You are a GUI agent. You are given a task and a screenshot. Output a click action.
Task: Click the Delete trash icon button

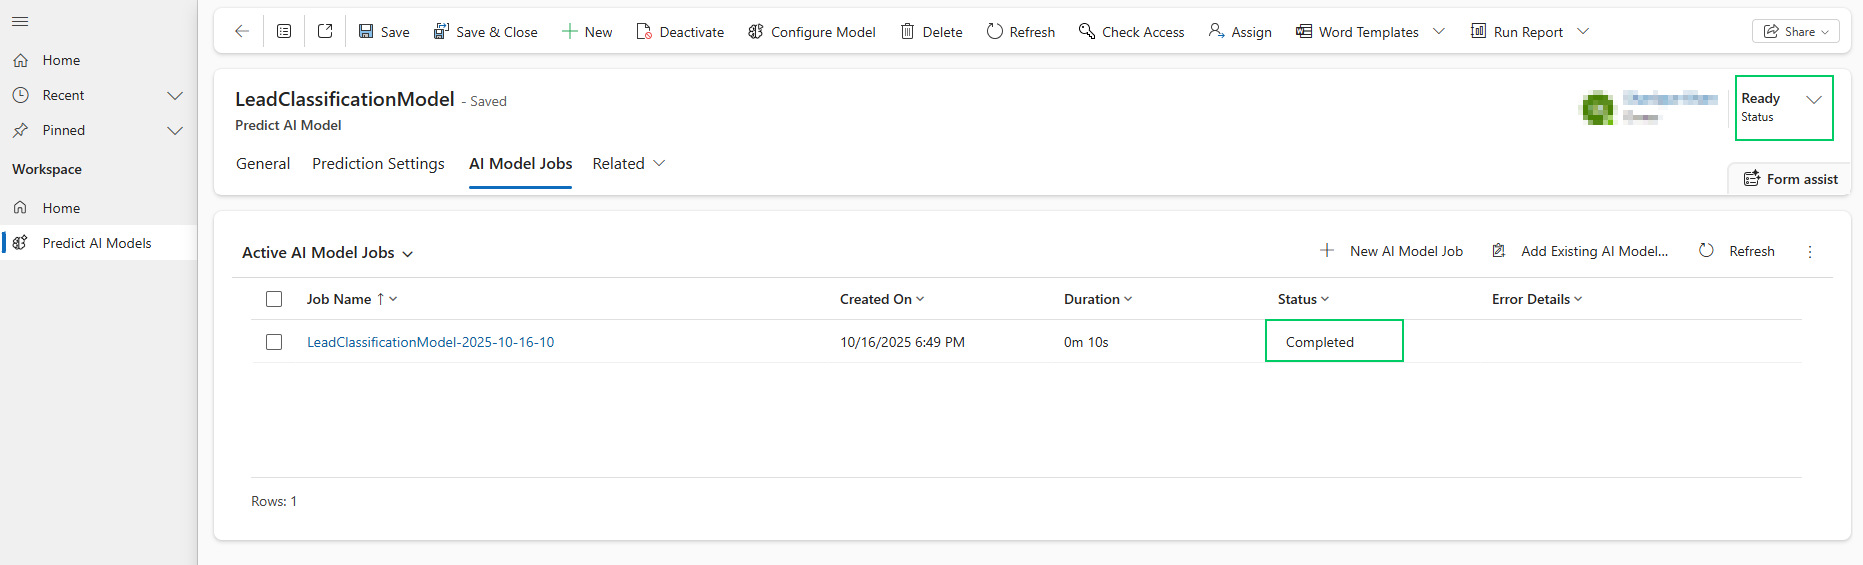(931, 32)
